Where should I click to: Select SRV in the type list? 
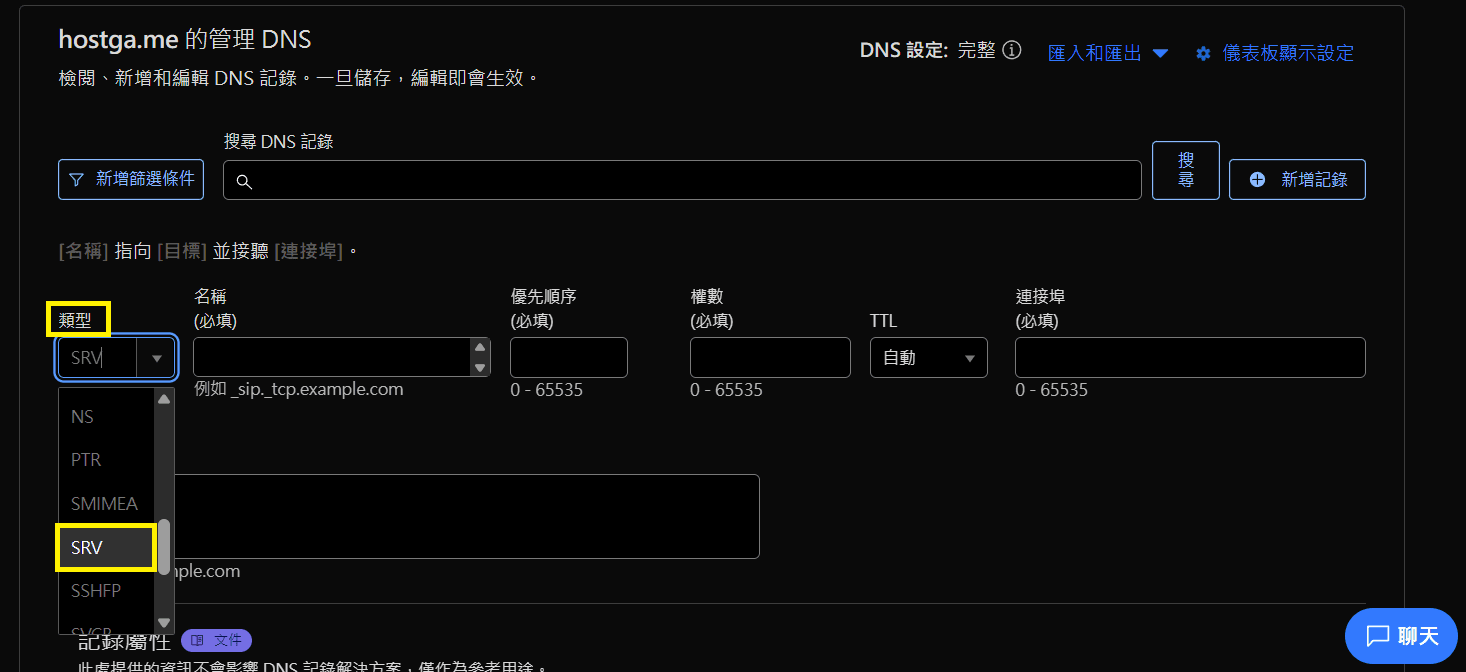106,548
